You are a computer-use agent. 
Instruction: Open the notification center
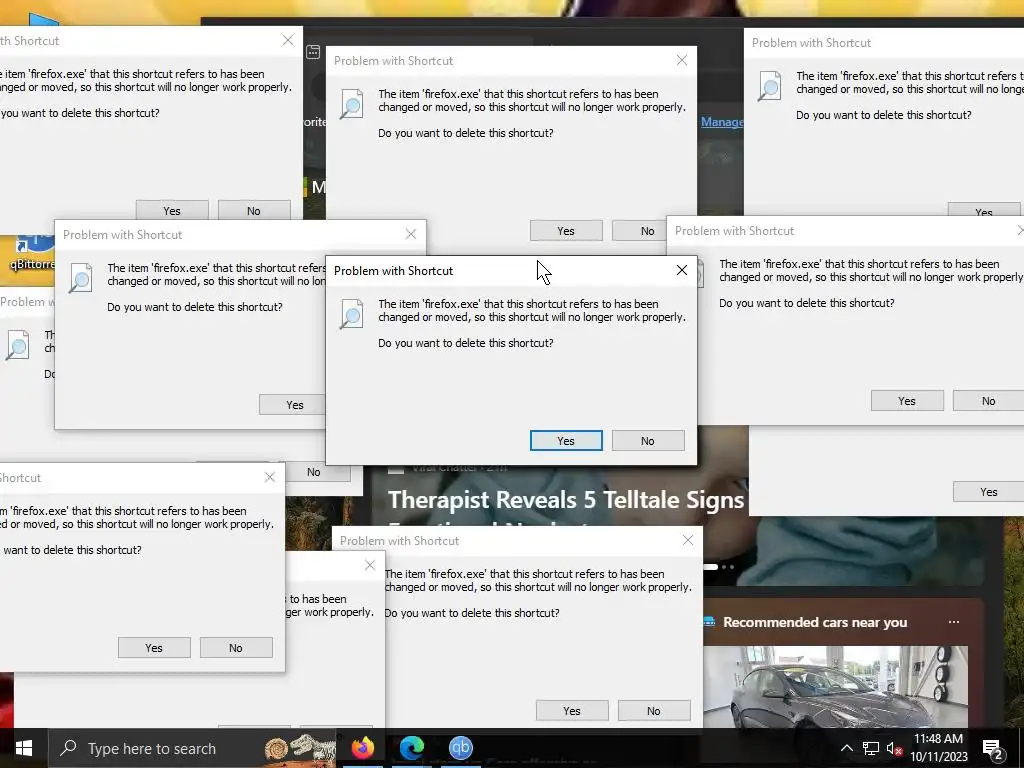coord(993,750)
